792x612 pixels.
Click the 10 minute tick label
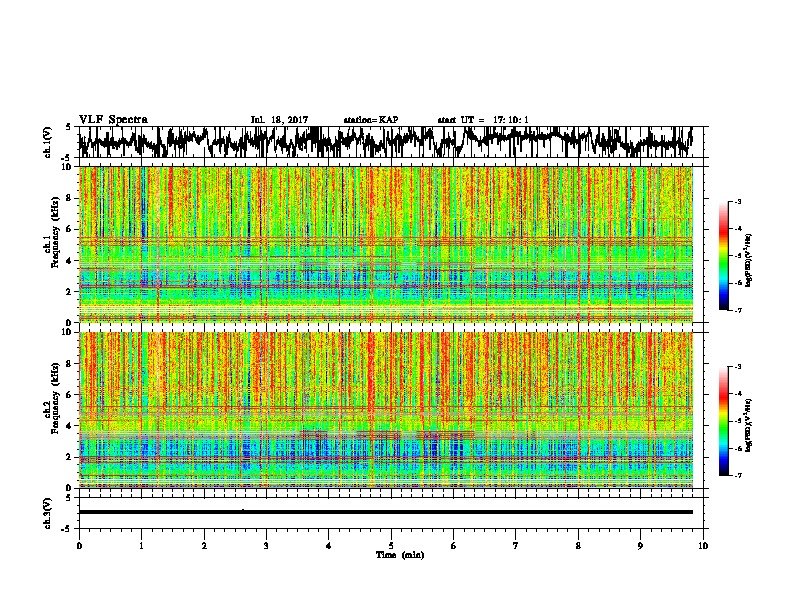(703, 546)
